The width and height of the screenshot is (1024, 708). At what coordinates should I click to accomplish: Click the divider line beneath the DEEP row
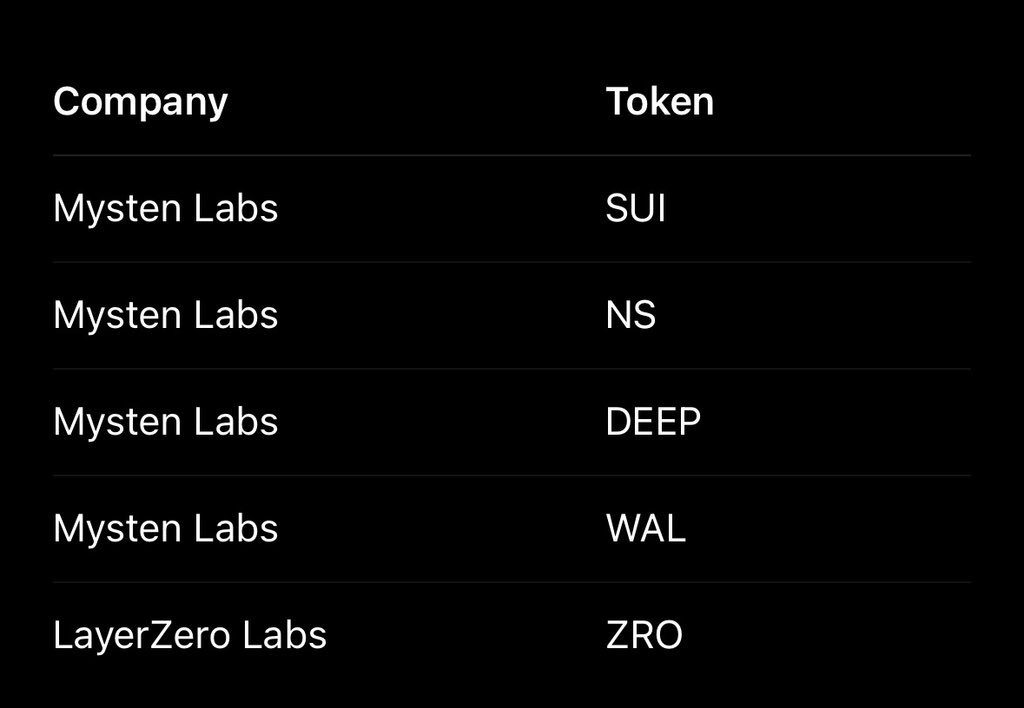[511, 475]
